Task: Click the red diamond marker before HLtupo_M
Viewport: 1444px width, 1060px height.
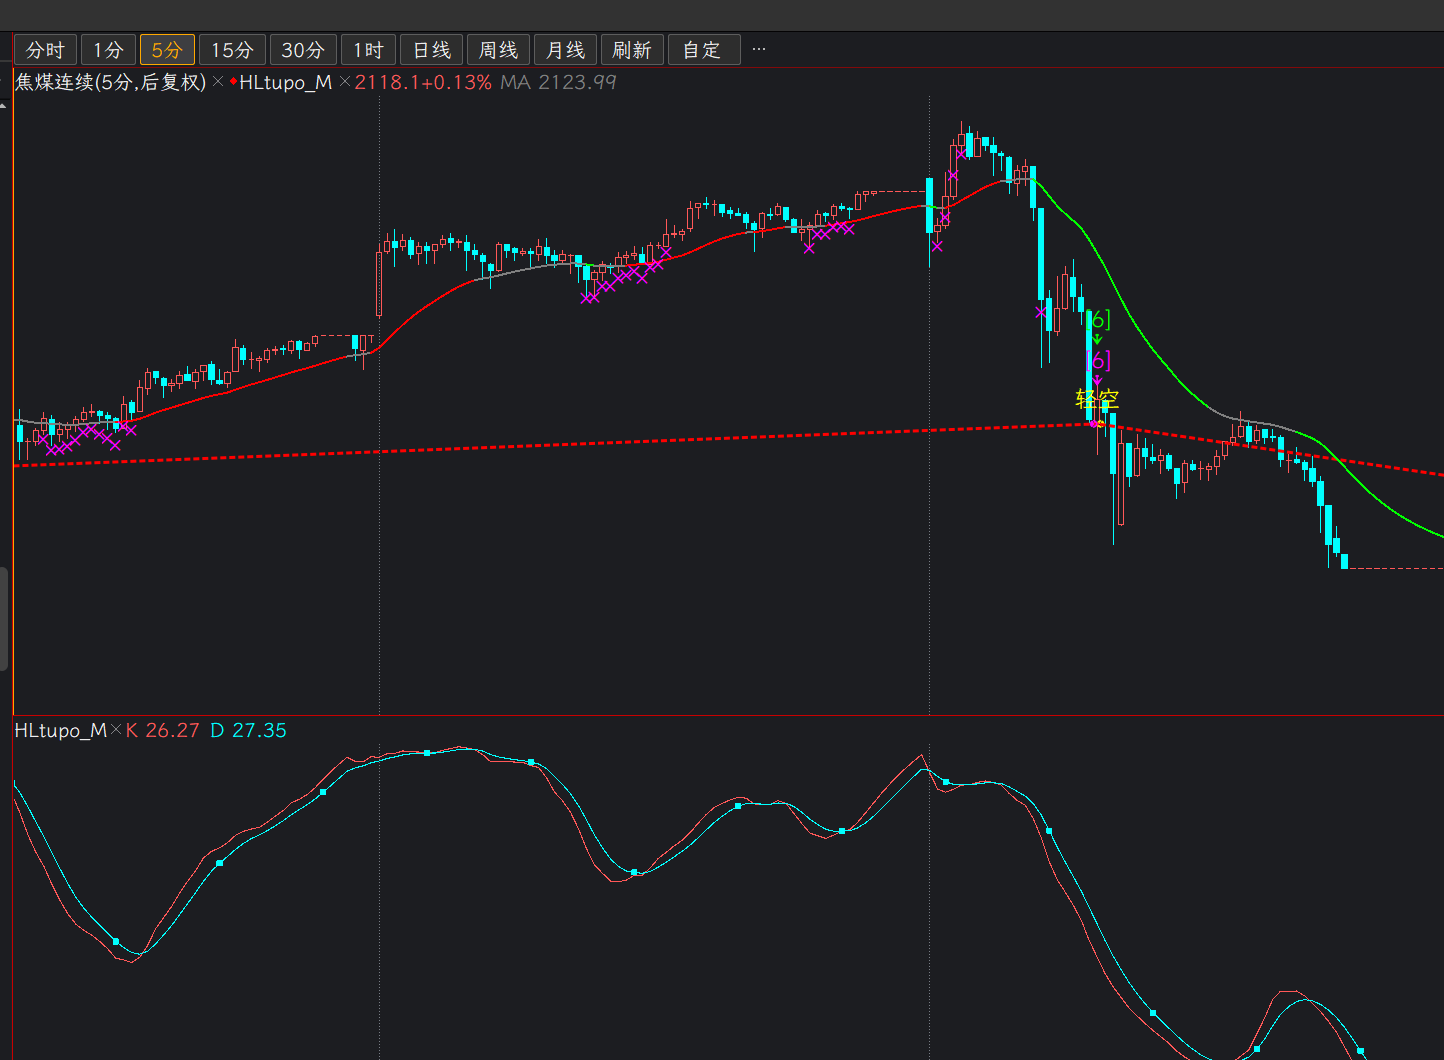Action: (233, 82)
